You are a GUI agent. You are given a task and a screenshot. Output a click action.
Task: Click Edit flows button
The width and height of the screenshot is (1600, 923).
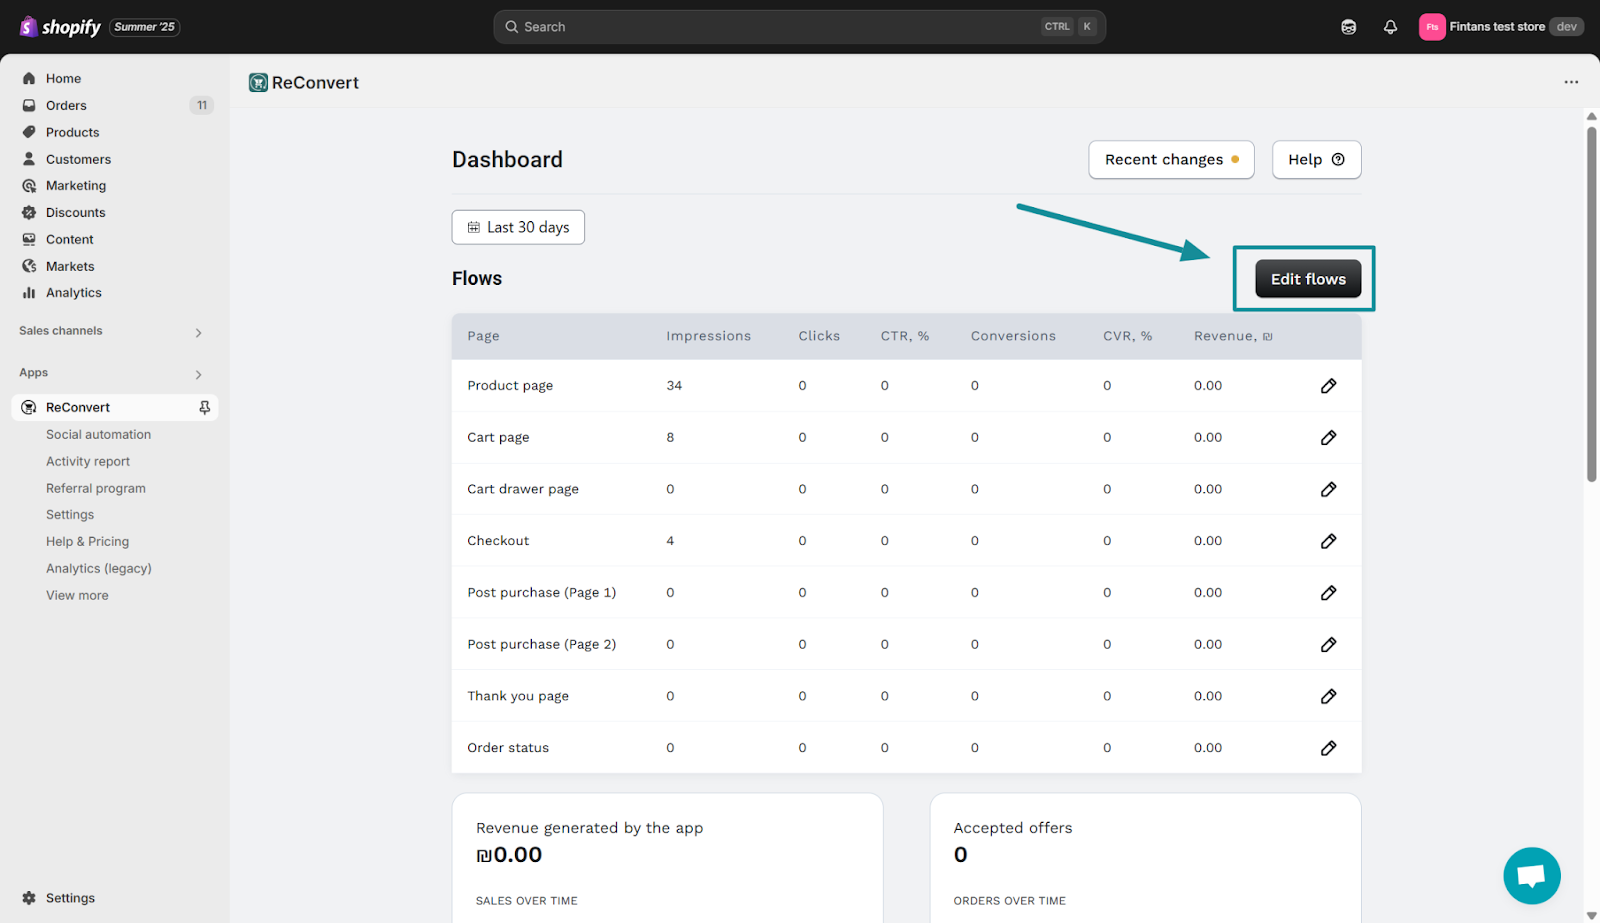1308,279
